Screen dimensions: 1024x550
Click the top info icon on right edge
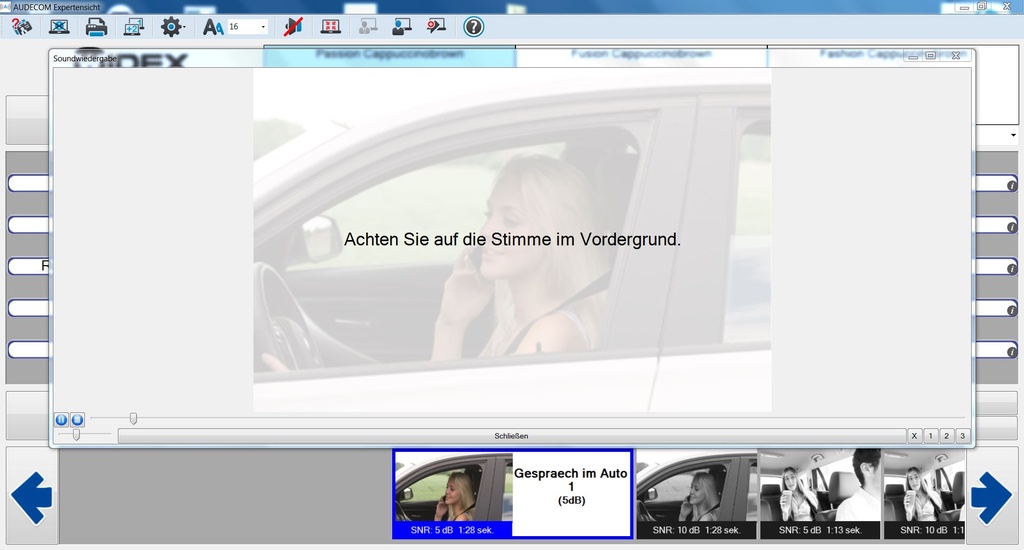tap(1012, 186)
